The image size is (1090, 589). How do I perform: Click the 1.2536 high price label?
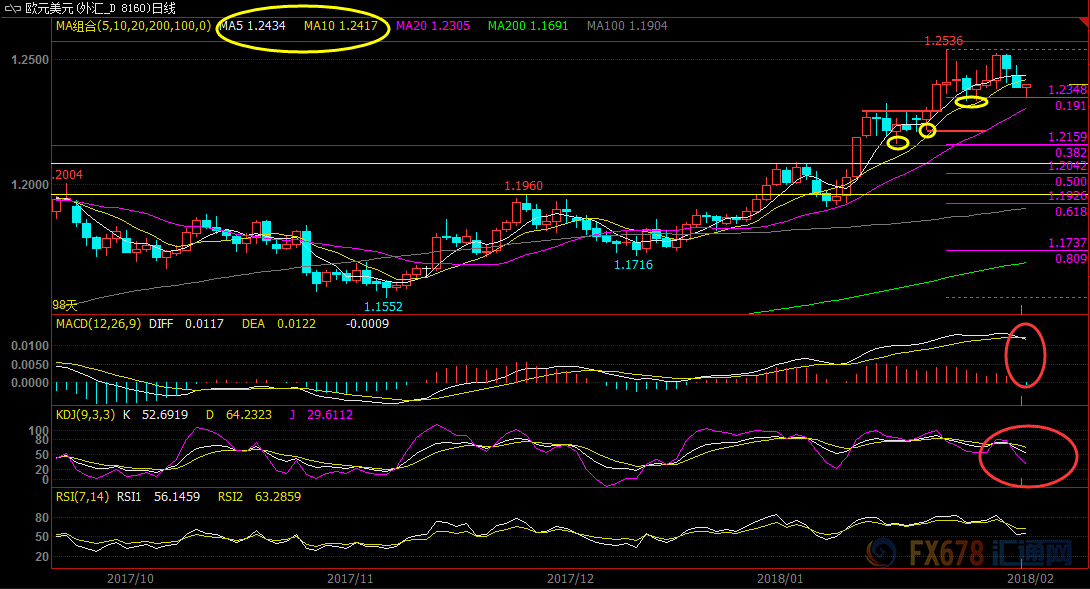943,41
